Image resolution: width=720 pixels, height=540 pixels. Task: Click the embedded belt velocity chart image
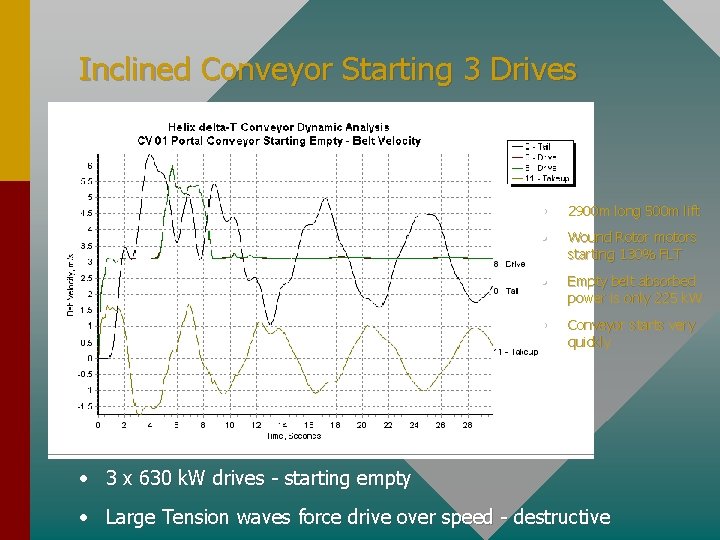pyautogui.click(x=321, y=280)
